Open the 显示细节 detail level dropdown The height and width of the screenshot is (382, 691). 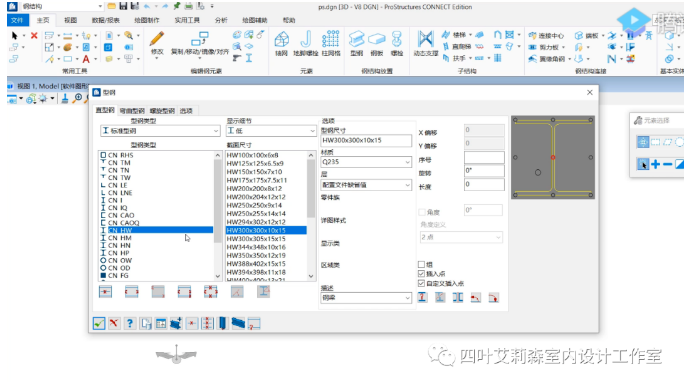[x=271, y=131]
